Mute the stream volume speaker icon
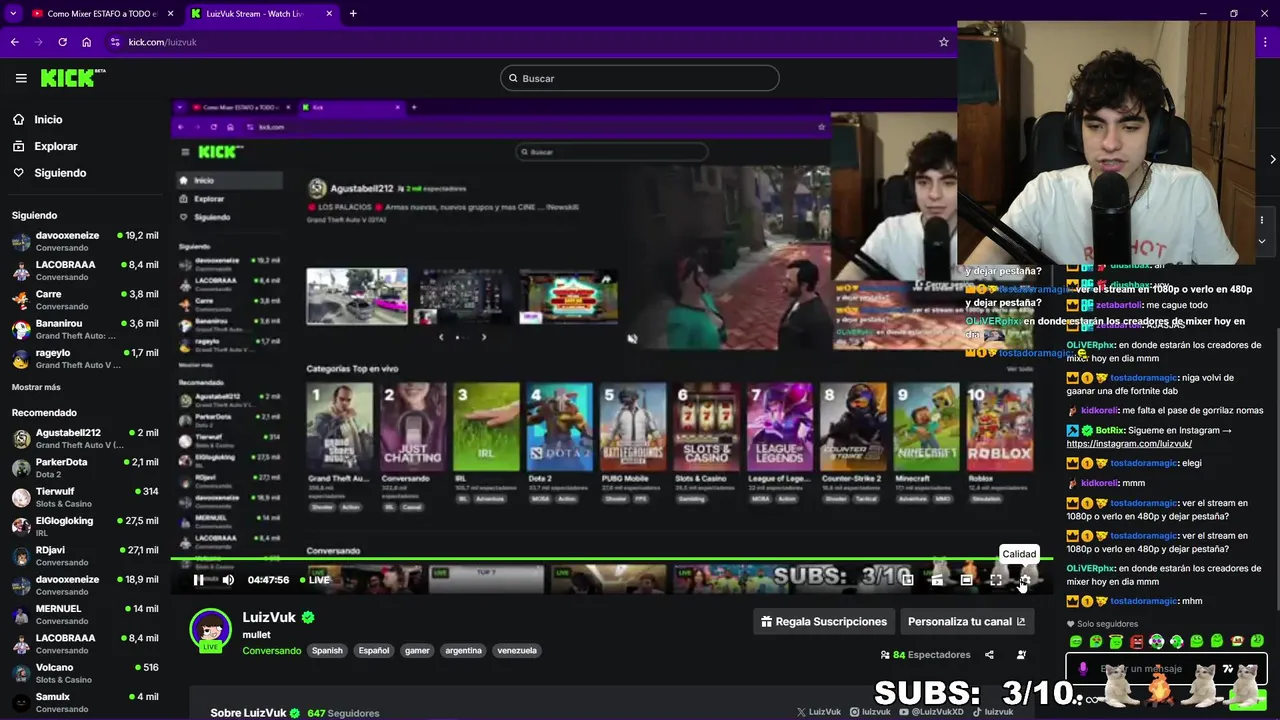This screenshot has height=720, width=1280. 228,580
